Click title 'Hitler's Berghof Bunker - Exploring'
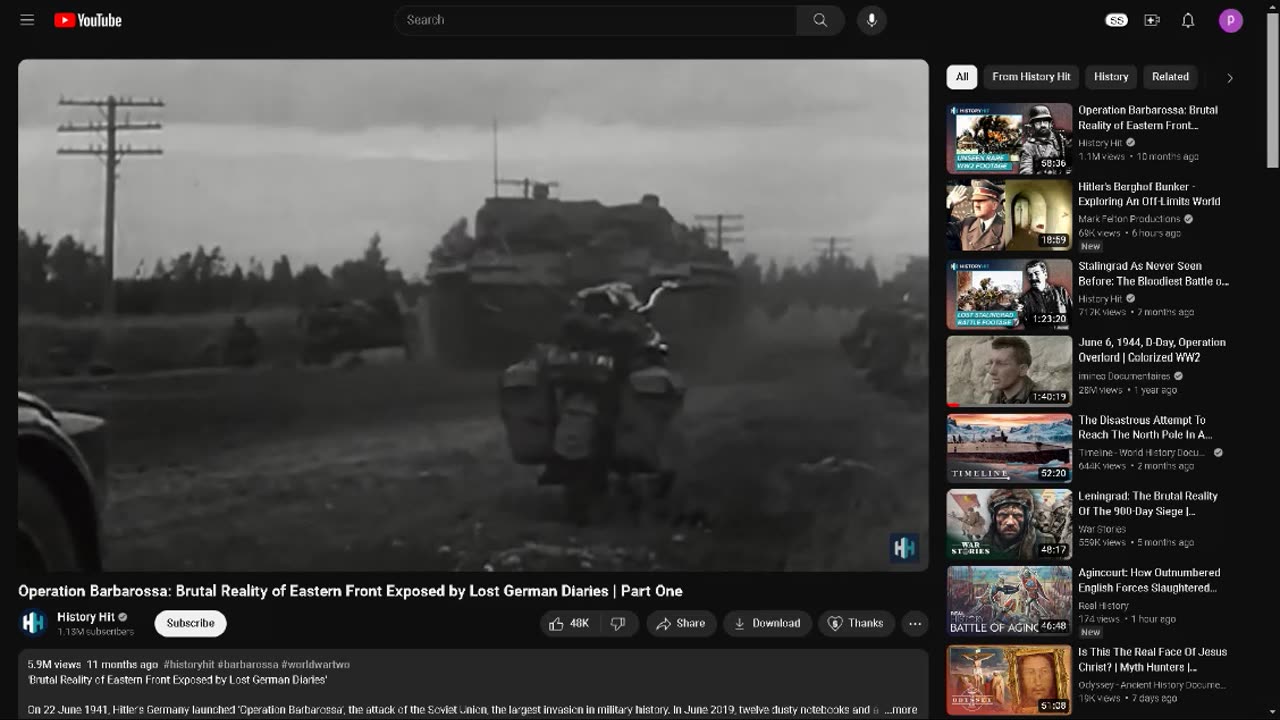Image resolution: width=1280 pixels, height=720 pixels. 1149,194
